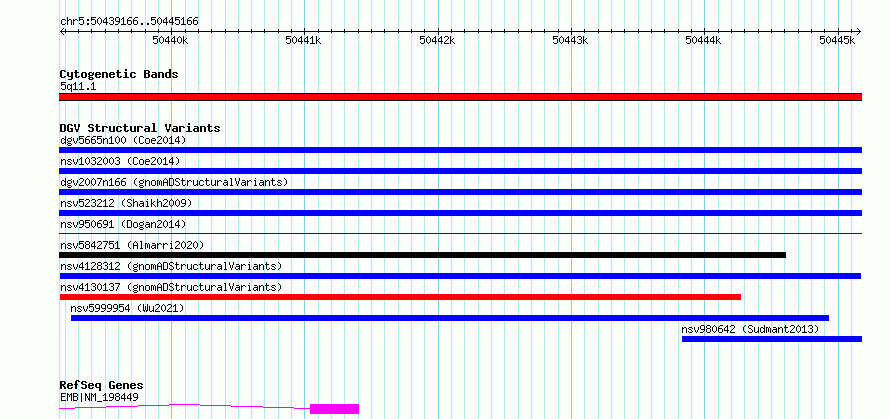Image resolution: width=890 pixels, height=419 pixels.
Task: Select the dgv5665n100 (Coe2014) label text
Action: pyautogui.click(x=123, y=140)
